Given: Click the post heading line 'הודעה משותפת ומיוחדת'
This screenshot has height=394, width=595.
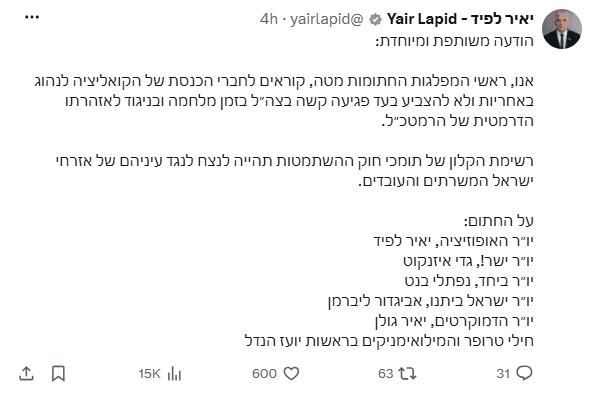Looking at the screenshot, I should pos(455,41).
